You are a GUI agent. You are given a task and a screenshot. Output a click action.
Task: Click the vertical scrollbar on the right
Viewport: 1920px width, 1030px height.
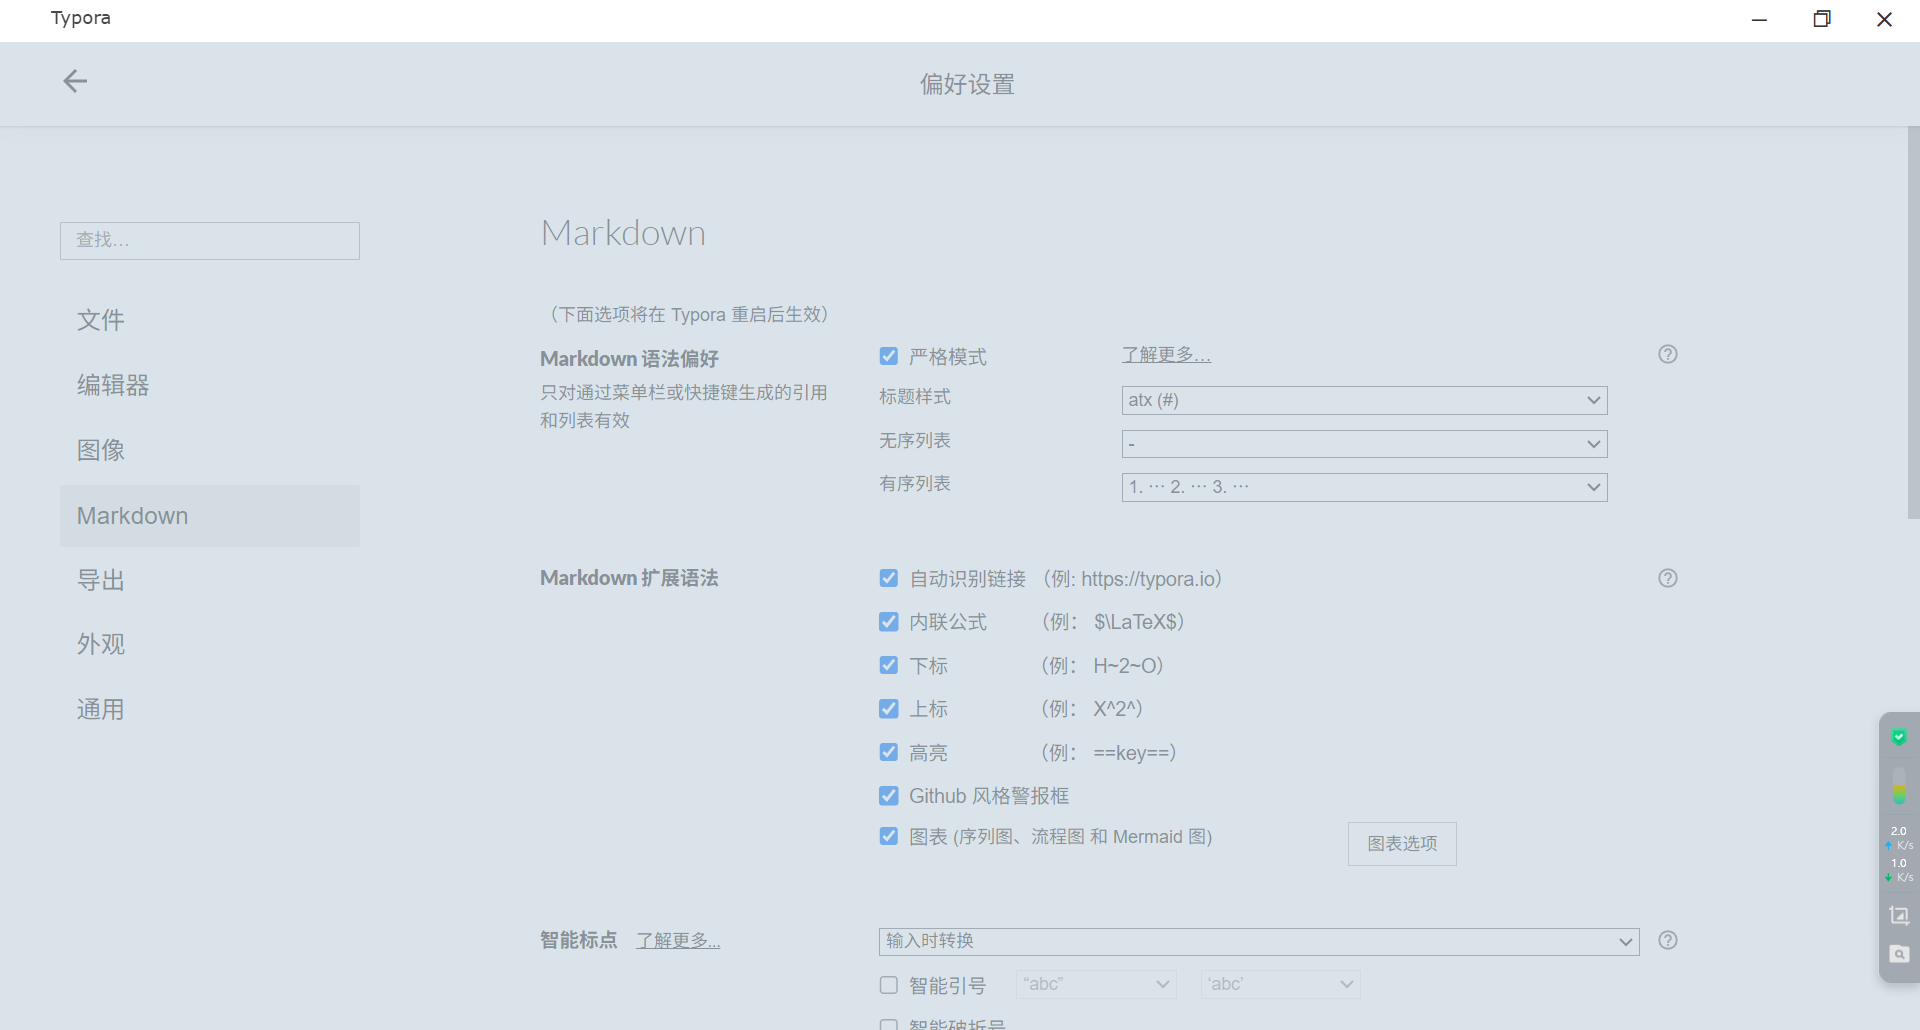pyautogui.click(x=1913, y=322)
